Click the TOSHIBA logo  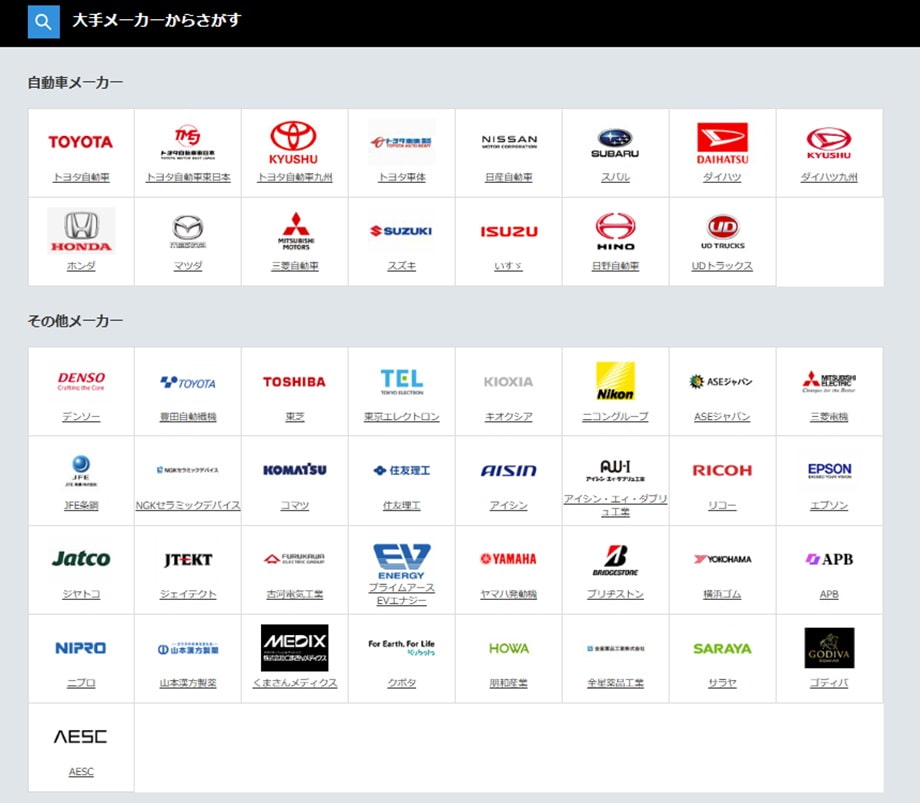[x=295, y=382]
